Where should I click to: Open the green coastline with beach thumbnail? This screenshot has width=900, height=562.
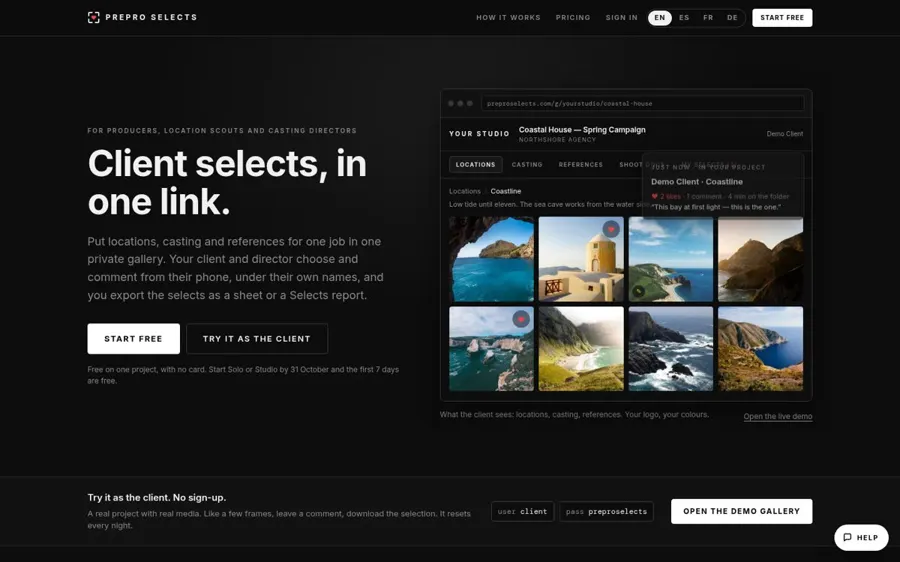tap(670, 259)
